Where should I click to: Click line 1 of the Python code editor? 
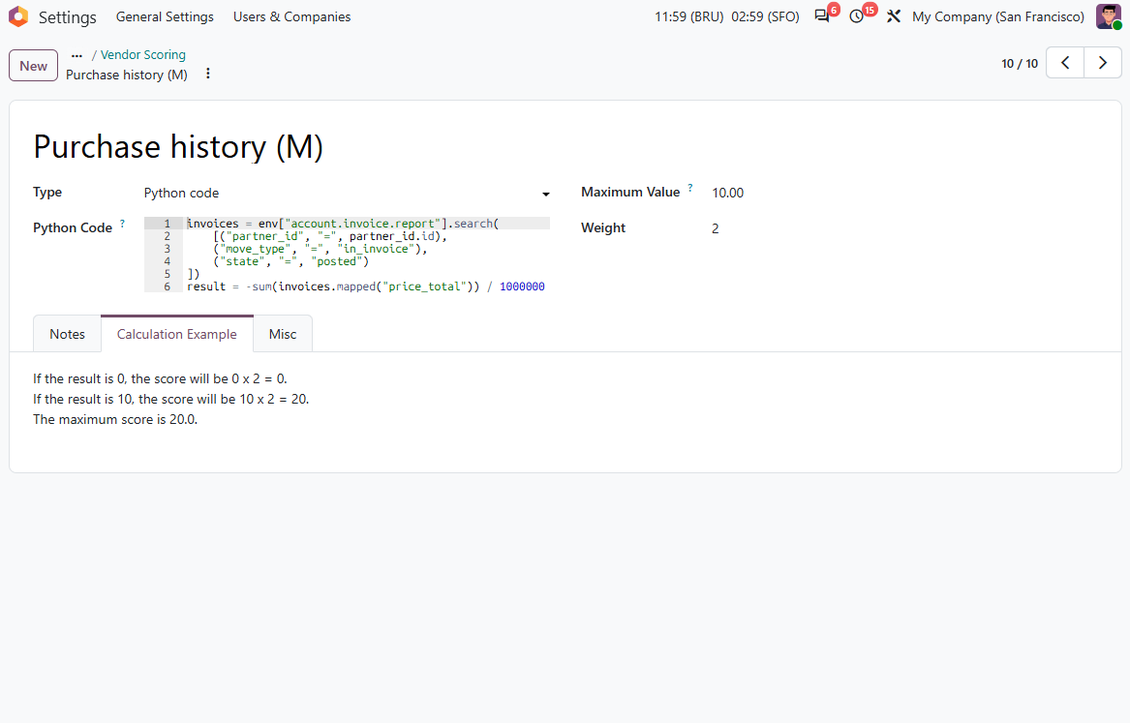[x=368, y=223]
